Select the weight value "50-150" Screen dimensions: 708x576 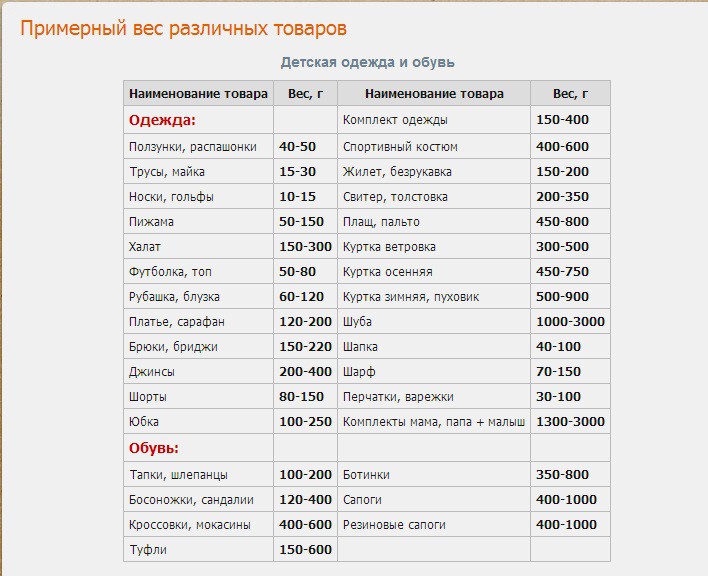pyautogui.click(x=301, y=222)
